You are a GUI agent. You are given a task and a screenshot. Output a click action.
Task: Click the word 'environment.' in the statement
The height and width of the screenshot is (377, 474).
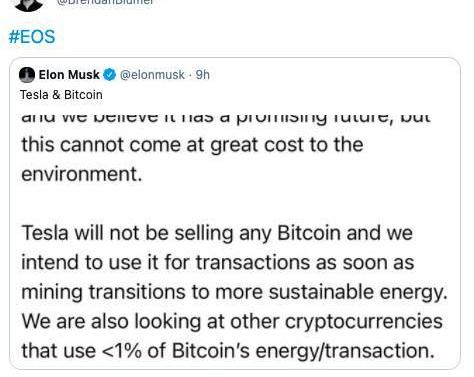click(82, 174)
